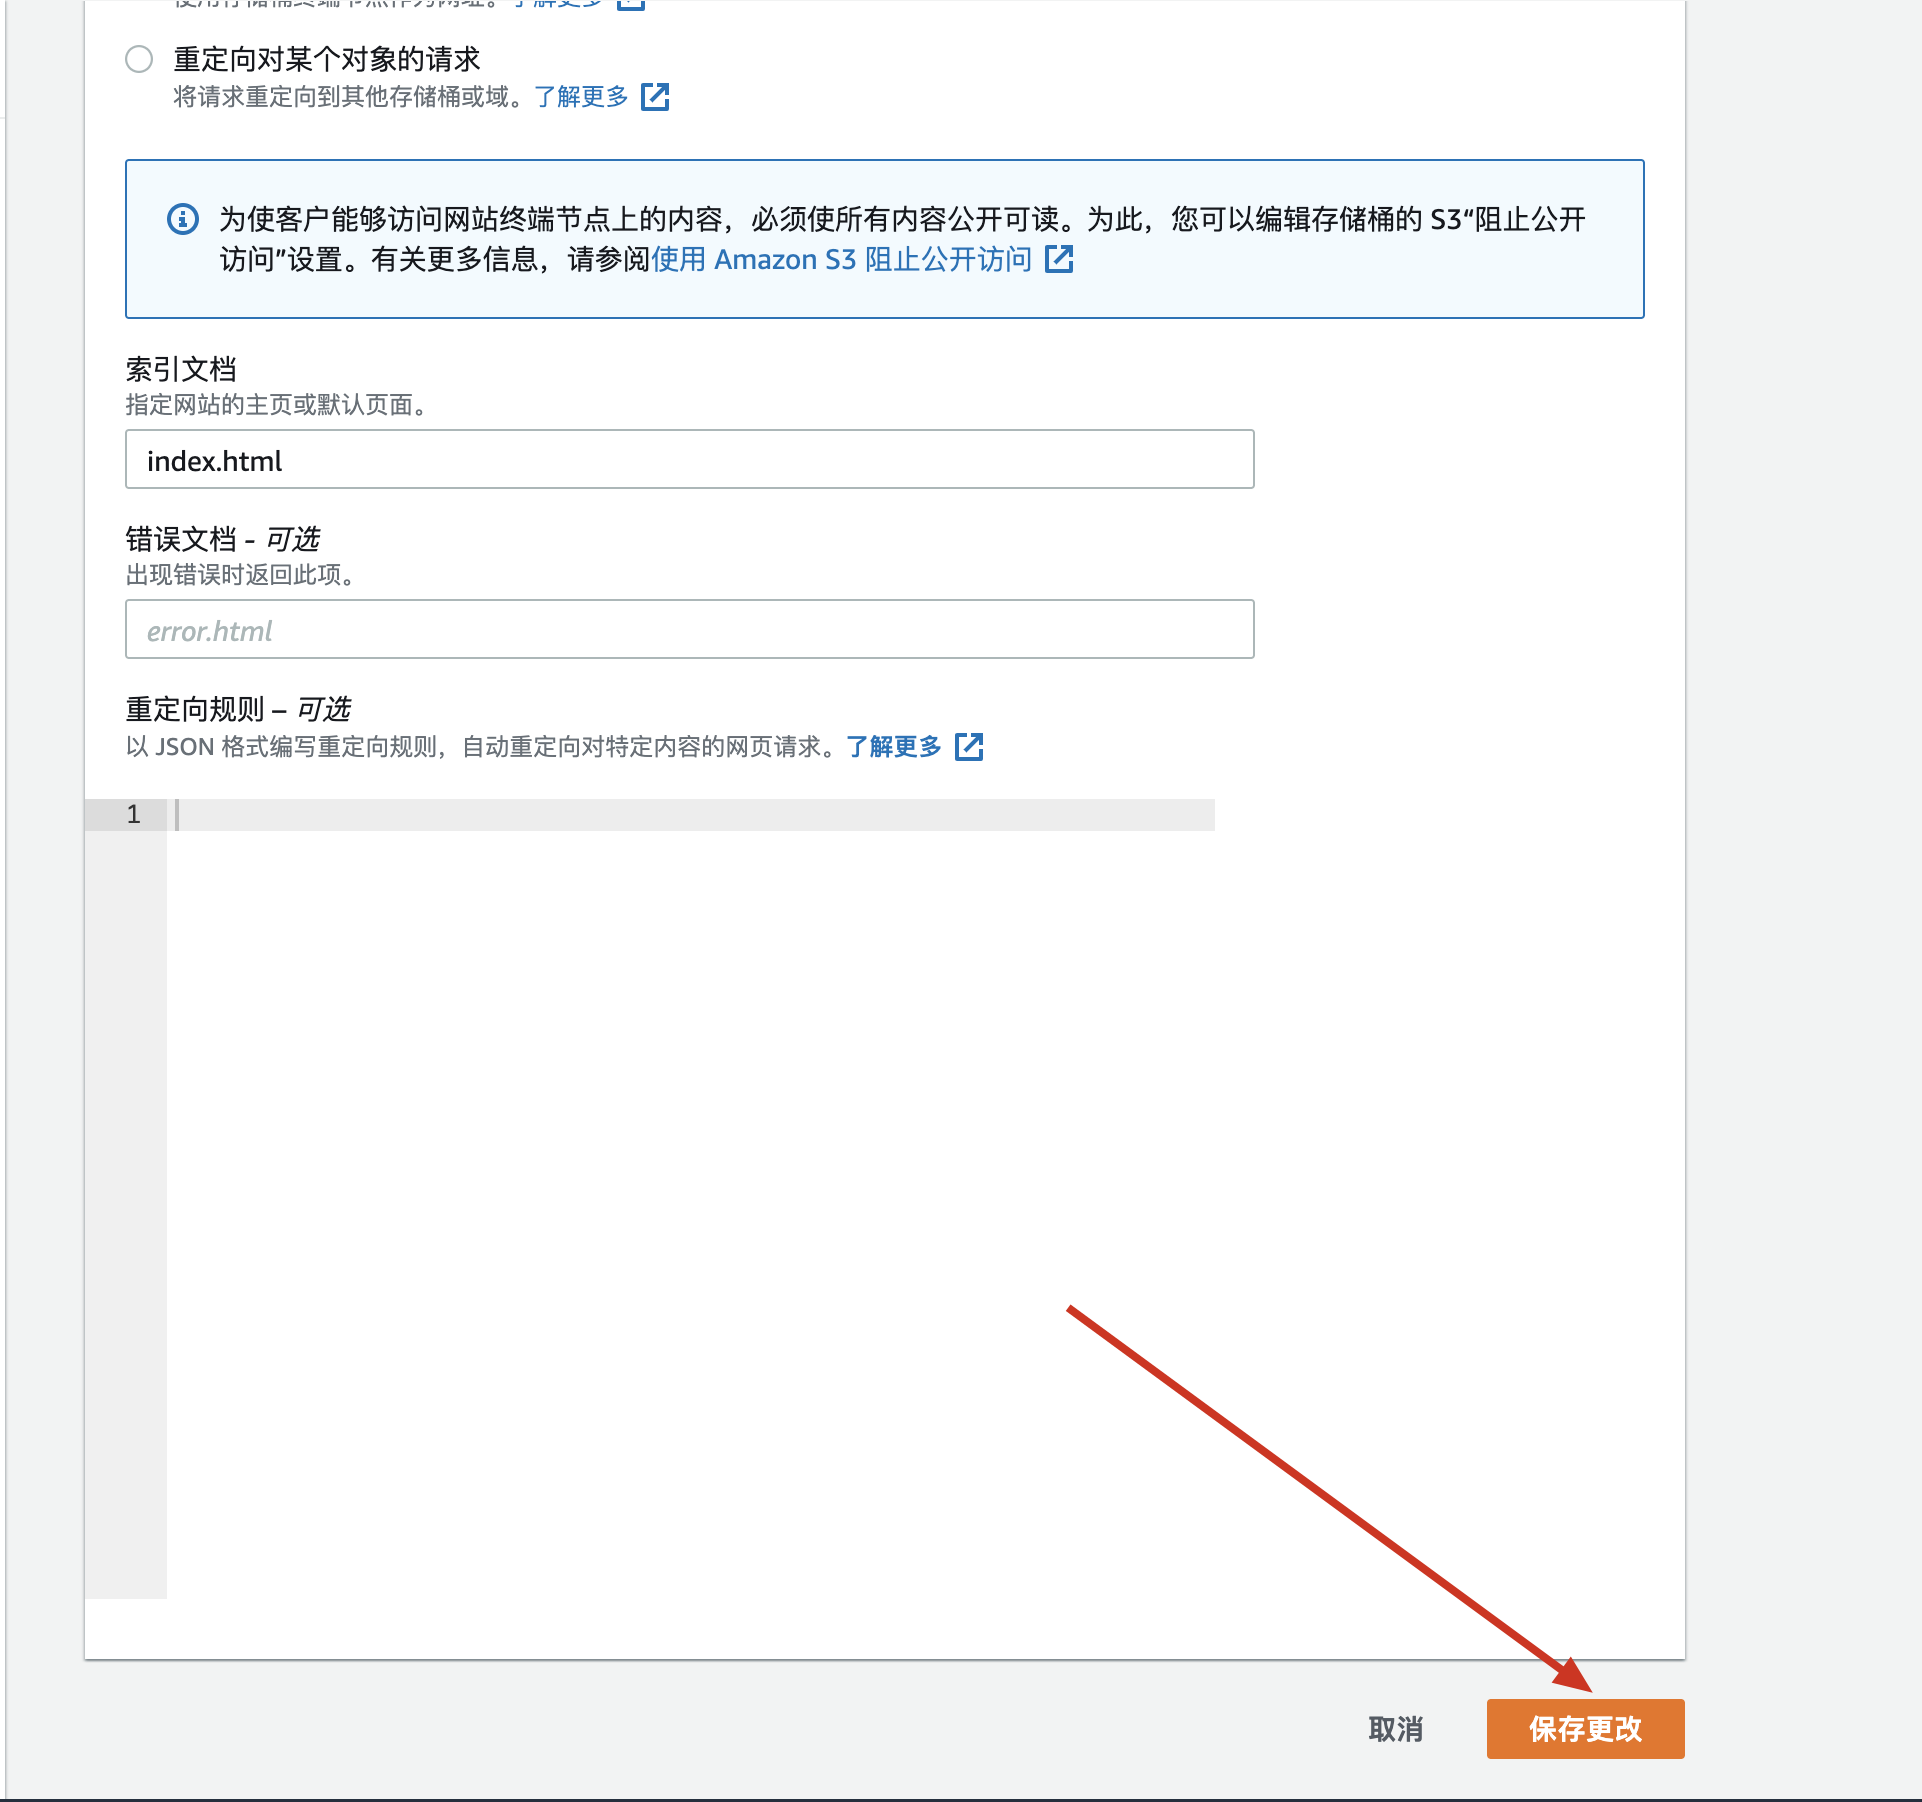
Task: Click line number 1 in editor gutter
Action: click(133, 815)
